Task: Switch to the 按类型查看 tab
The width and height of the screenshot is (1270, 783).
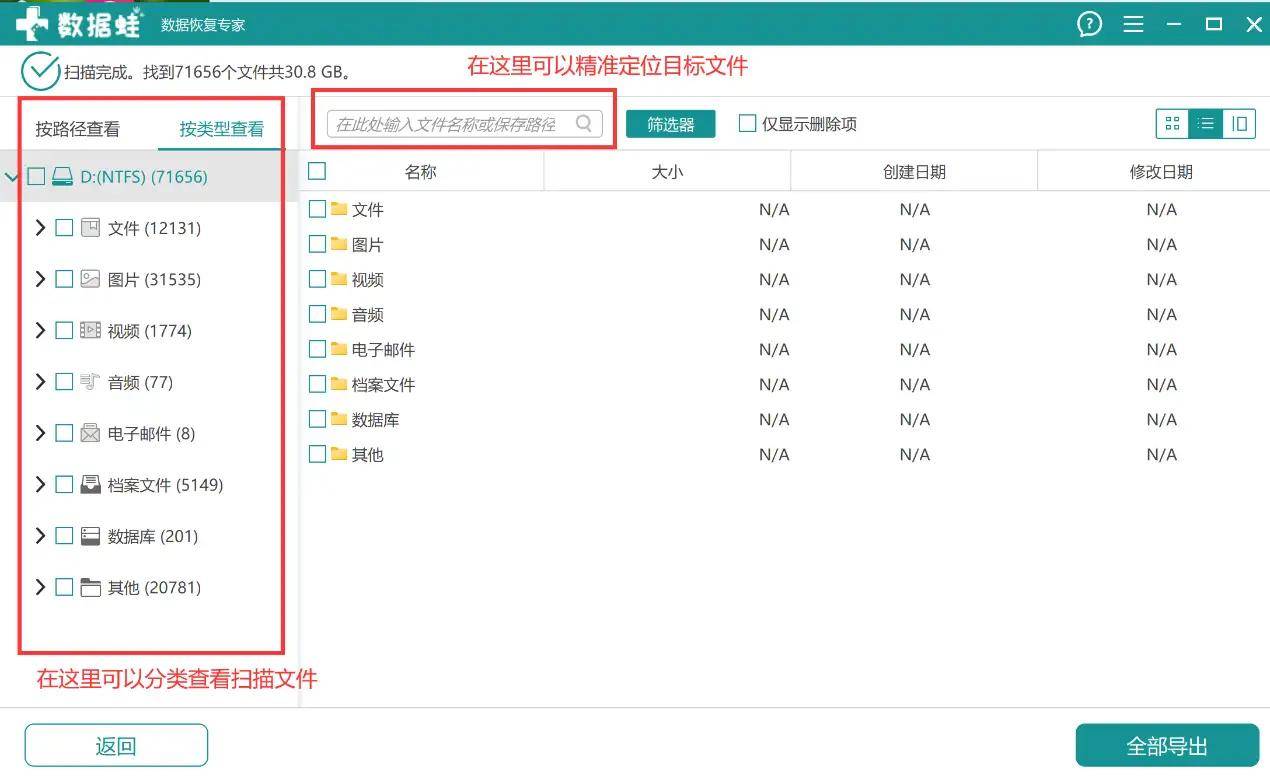Action: (x=220, y=128)
